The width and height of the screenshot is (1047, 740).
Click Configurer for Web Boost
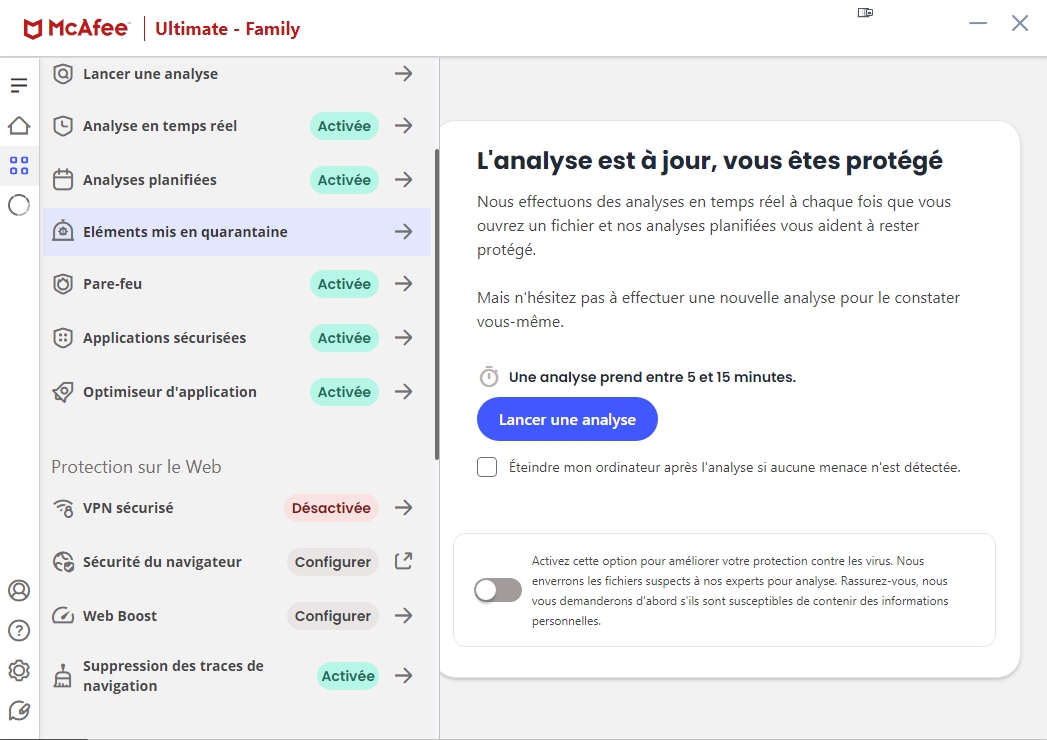(333, 616)
